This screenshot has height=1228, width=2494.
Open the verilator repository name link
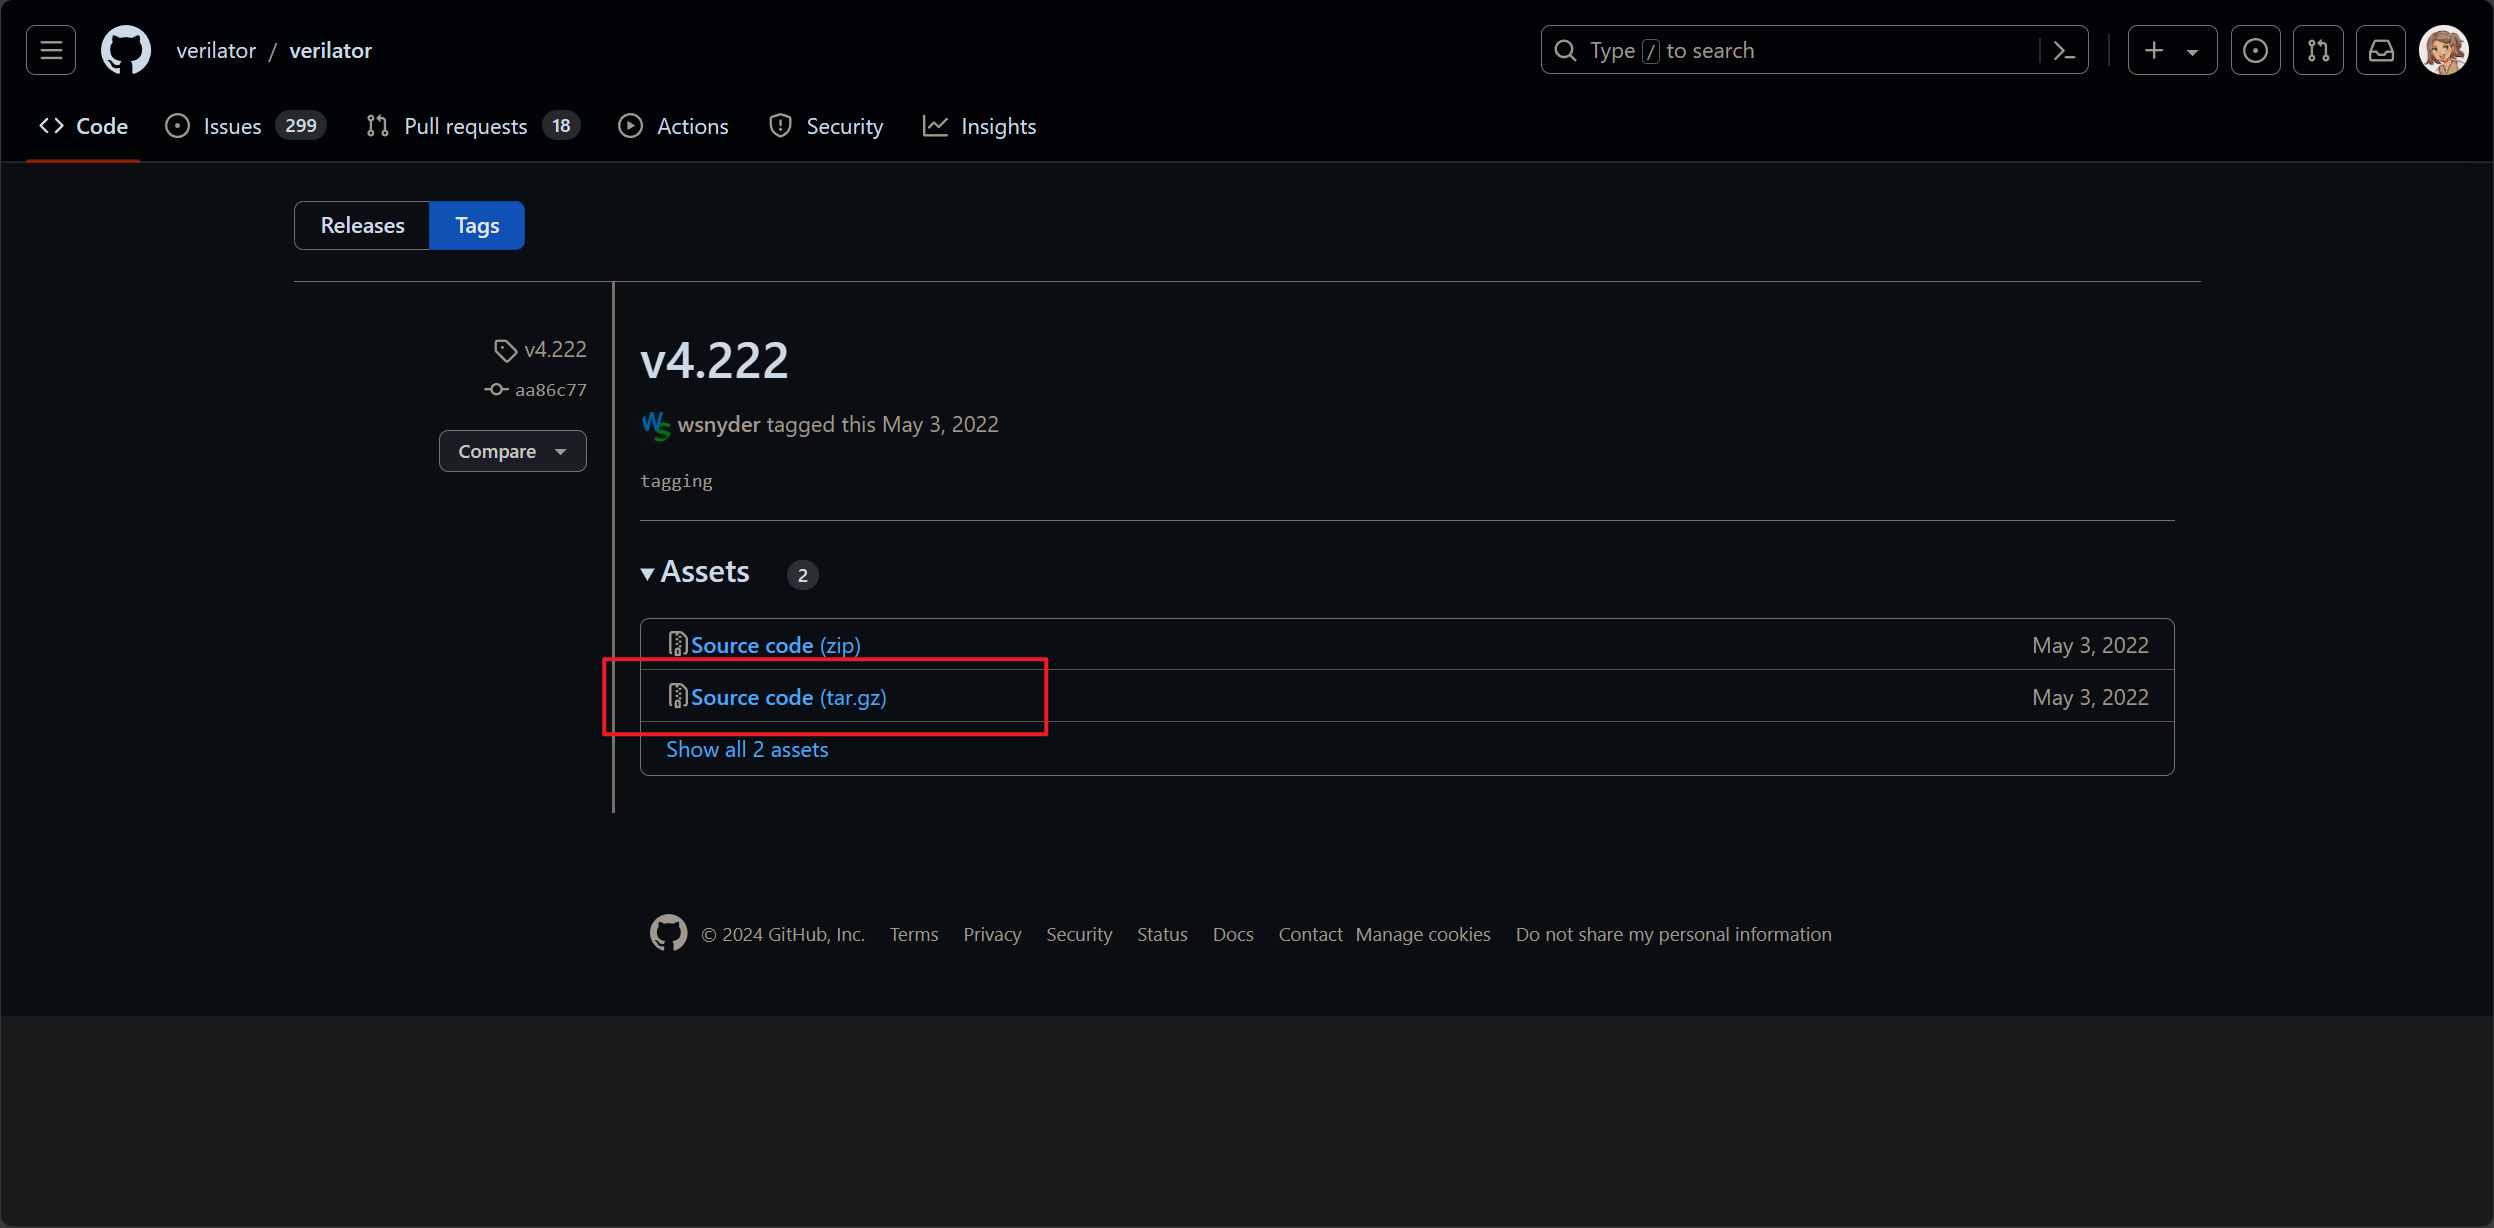(330, 50)
